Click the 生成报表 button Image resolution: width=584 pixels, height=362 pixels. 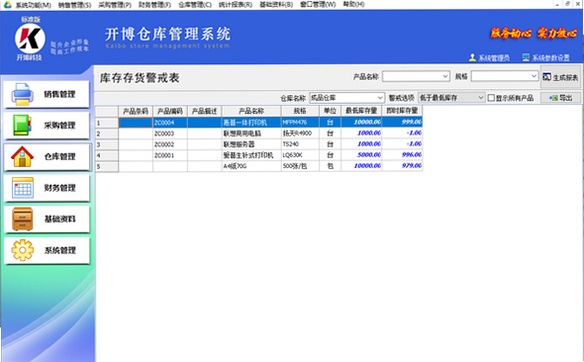pos(561,77)
